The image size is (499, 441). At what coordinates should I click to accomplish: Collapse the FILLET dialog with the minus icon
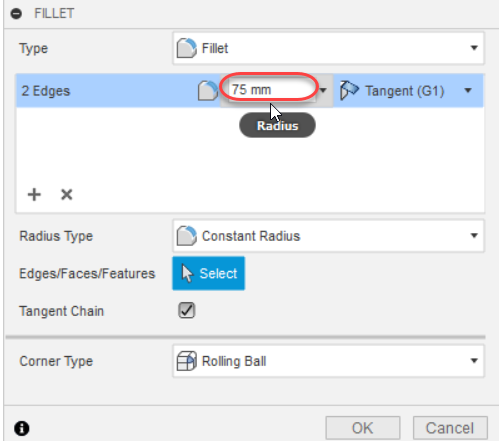point(16,14)
